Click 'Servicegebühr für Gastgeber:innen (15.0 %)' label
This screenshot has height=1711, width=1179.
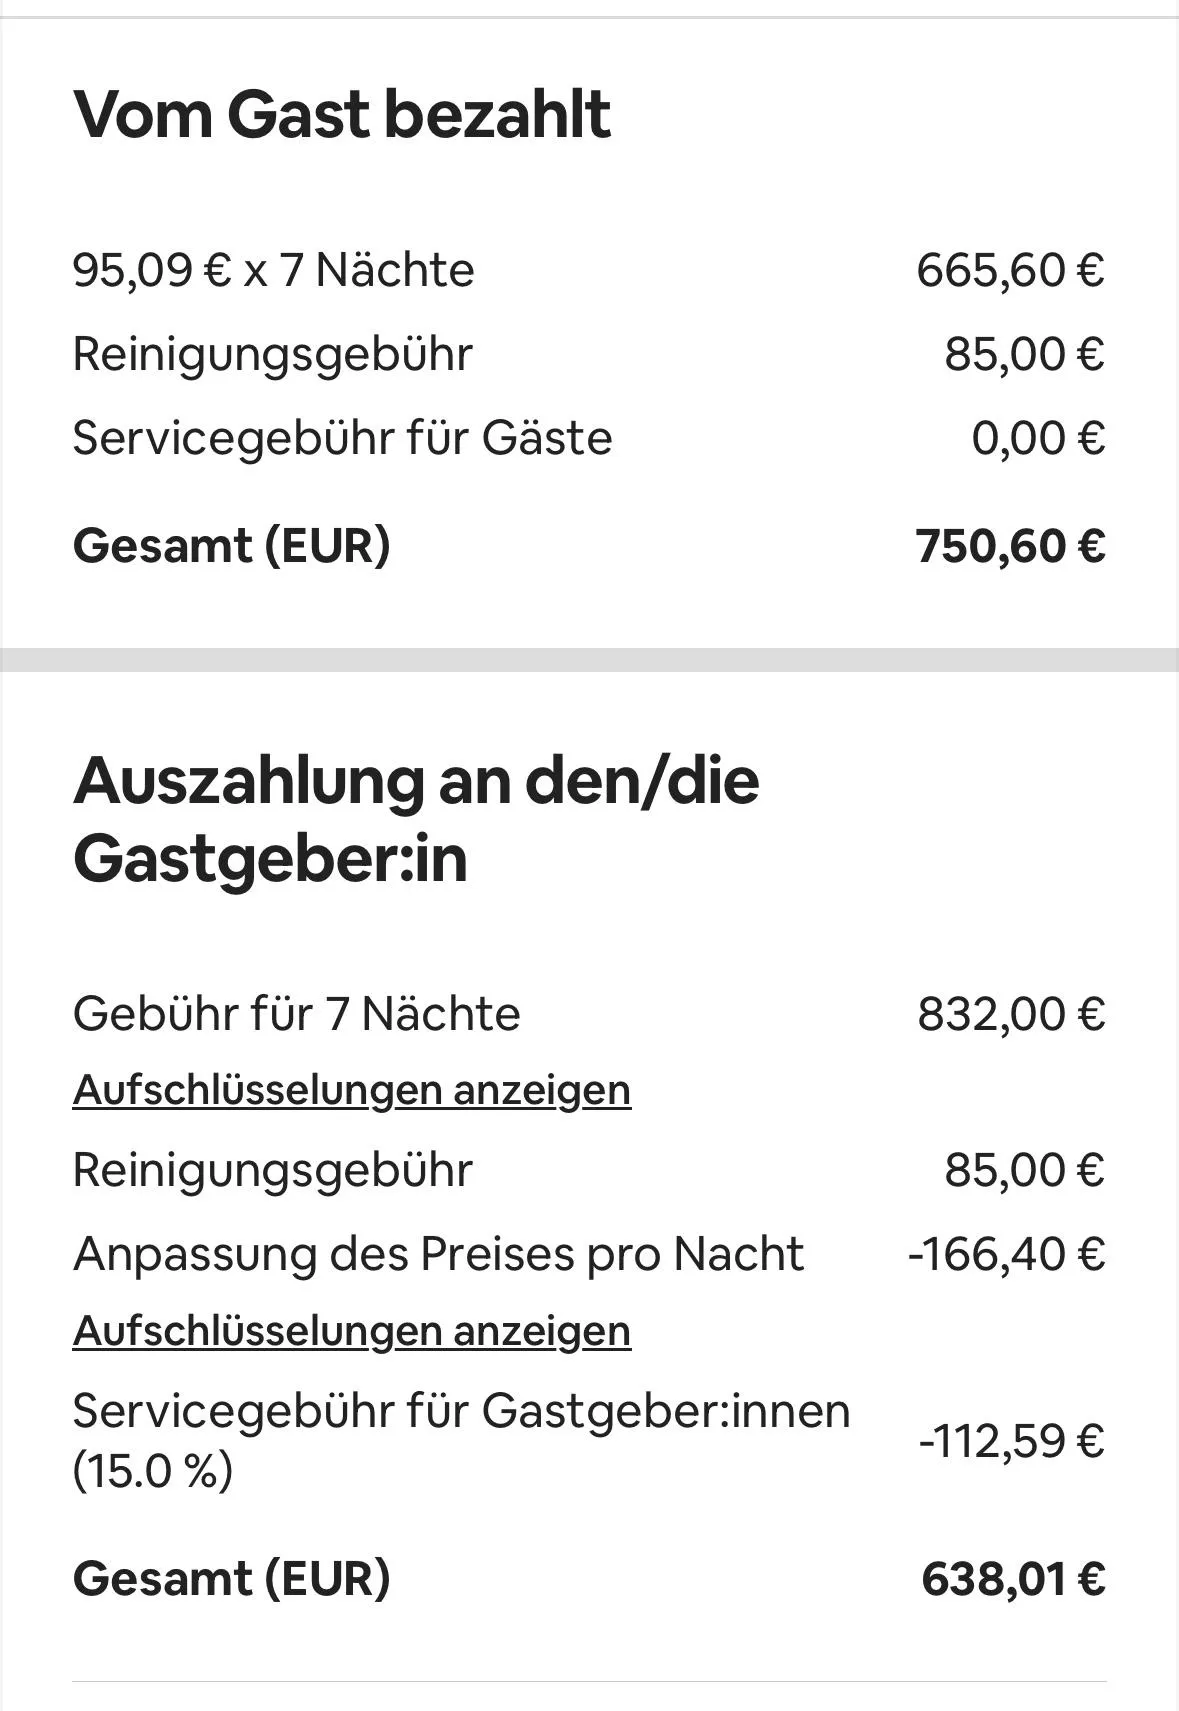462,1441
